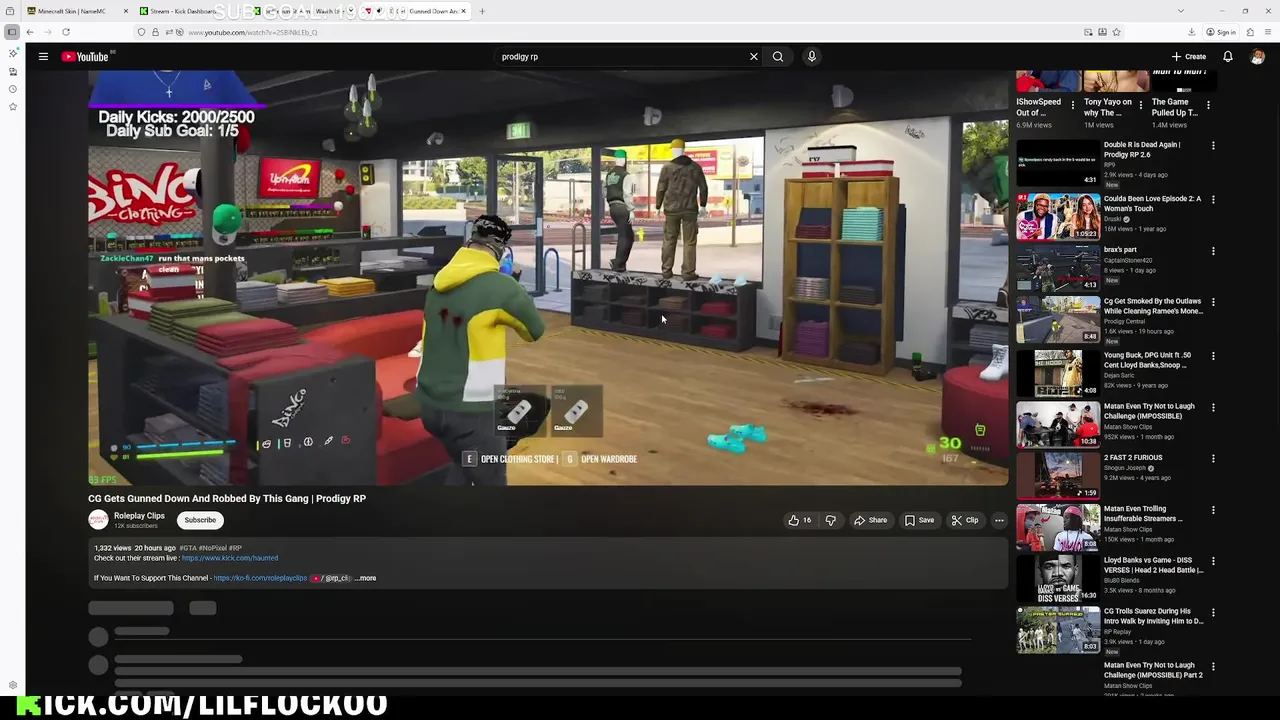This screenshot has height=720, width=1280.
Task: Open options for '2 FAST 2 FURIOUS'
Action: (1213, 459)
